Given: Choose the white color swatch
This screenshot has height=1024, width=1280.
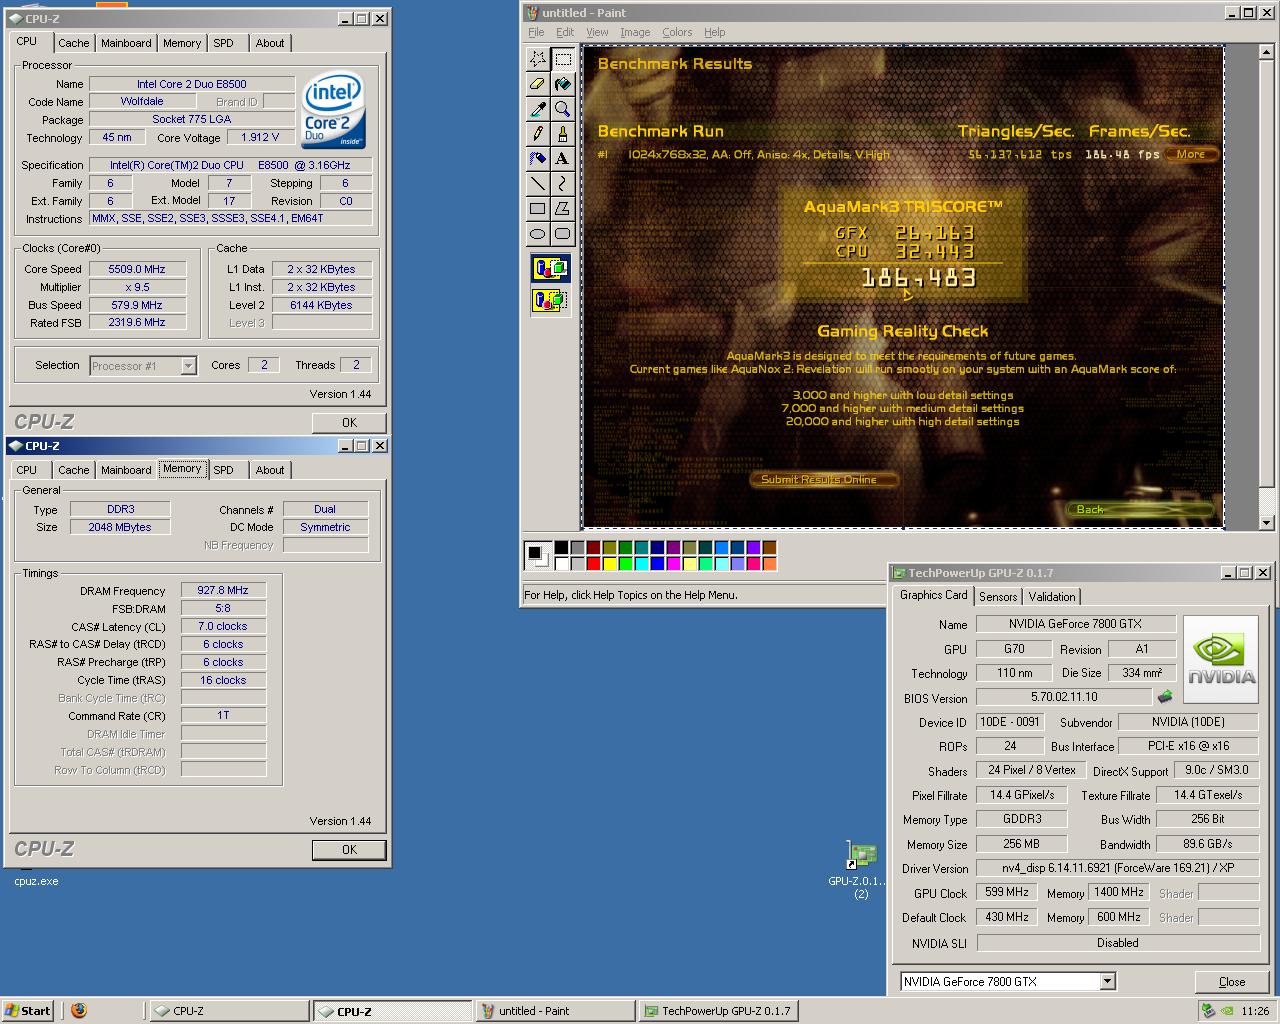Looking at the screenshot, I should pyautogui.click(x=562, y=564).
